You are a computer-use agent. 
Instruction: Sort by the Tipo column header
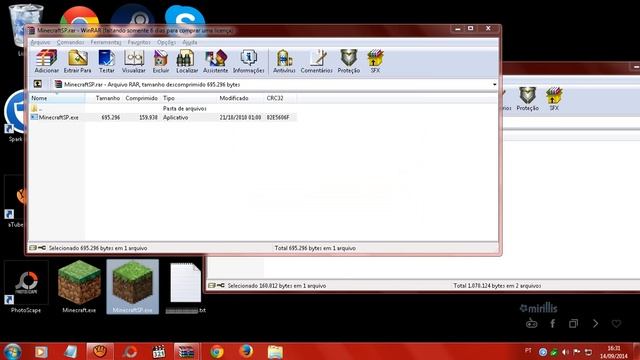click(189, 98)
